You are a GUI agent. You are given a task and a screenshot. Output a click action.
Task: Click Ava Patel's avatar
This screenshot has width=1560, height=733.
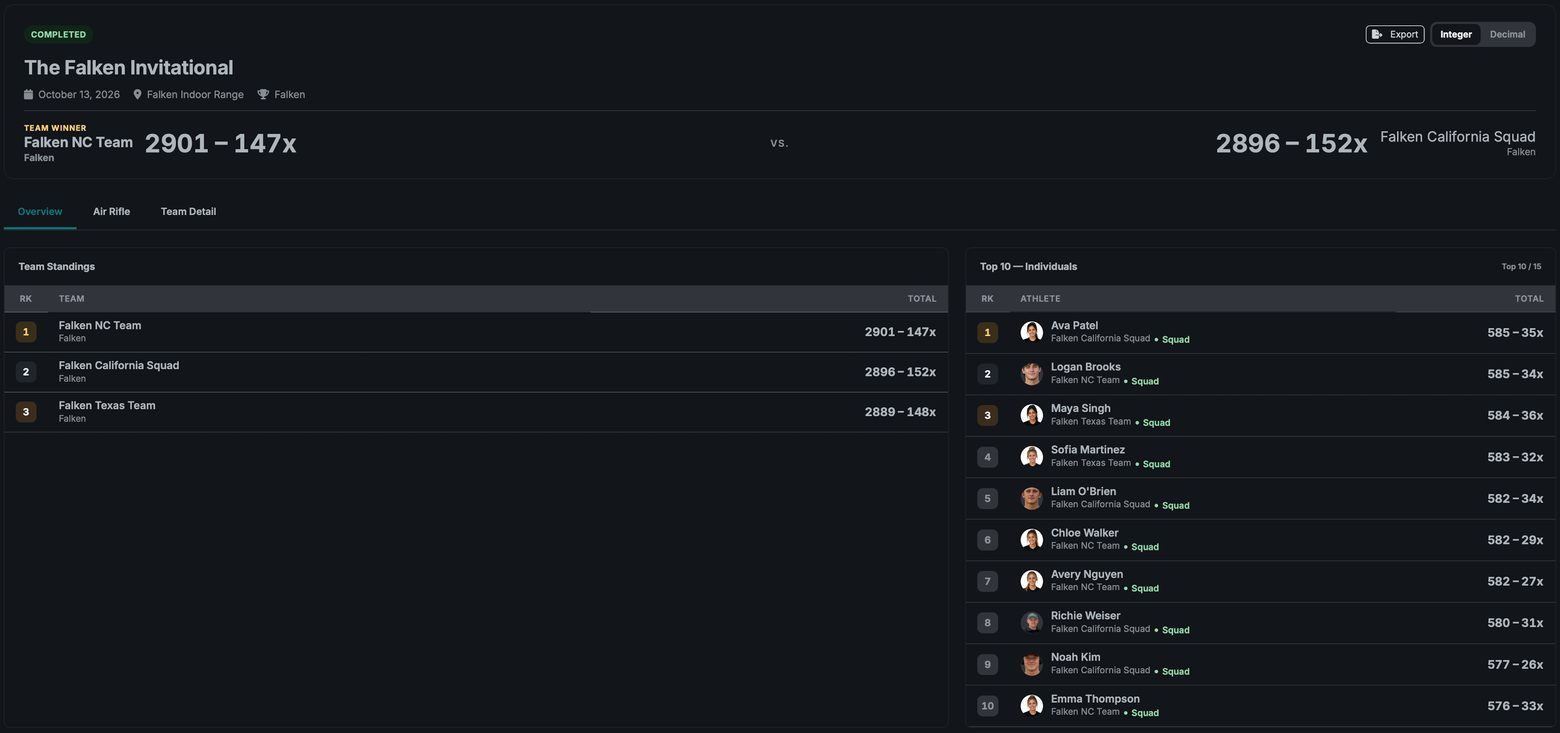(1031, 332)
